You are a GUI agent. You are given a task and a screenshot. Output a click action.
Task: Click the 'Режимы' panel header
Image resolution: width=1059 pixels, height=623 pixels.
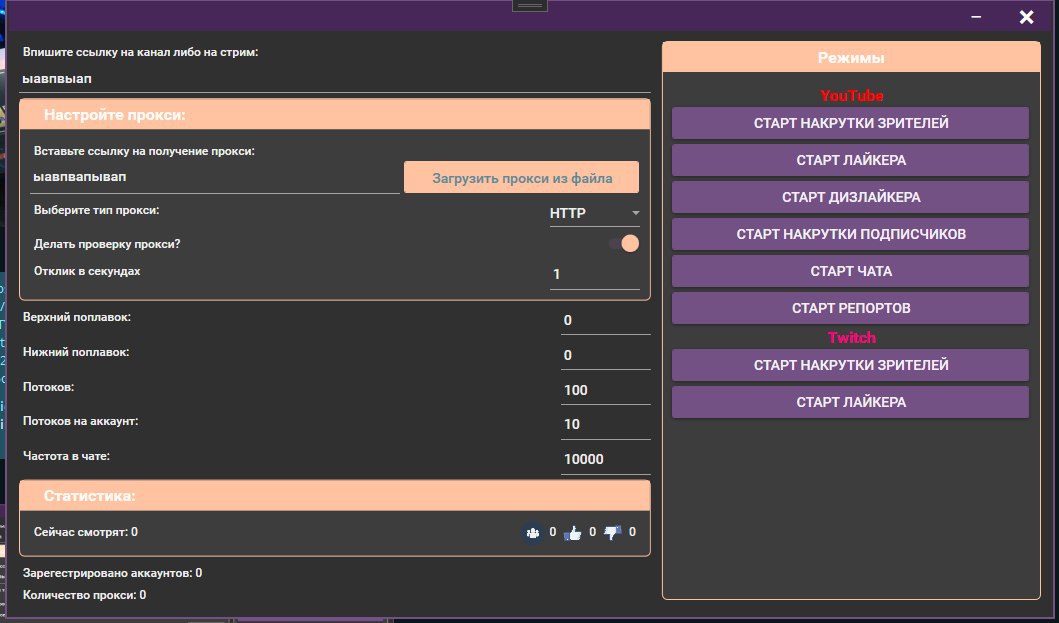click(851, 57)
